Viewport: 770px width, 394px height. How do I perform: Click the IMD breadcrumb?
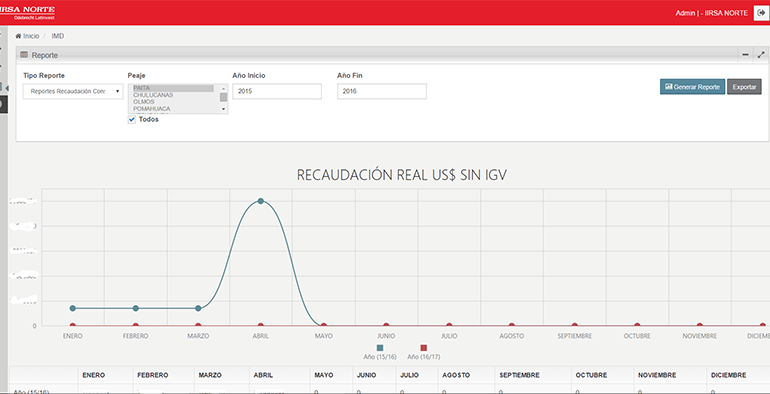tap(58, 36)
